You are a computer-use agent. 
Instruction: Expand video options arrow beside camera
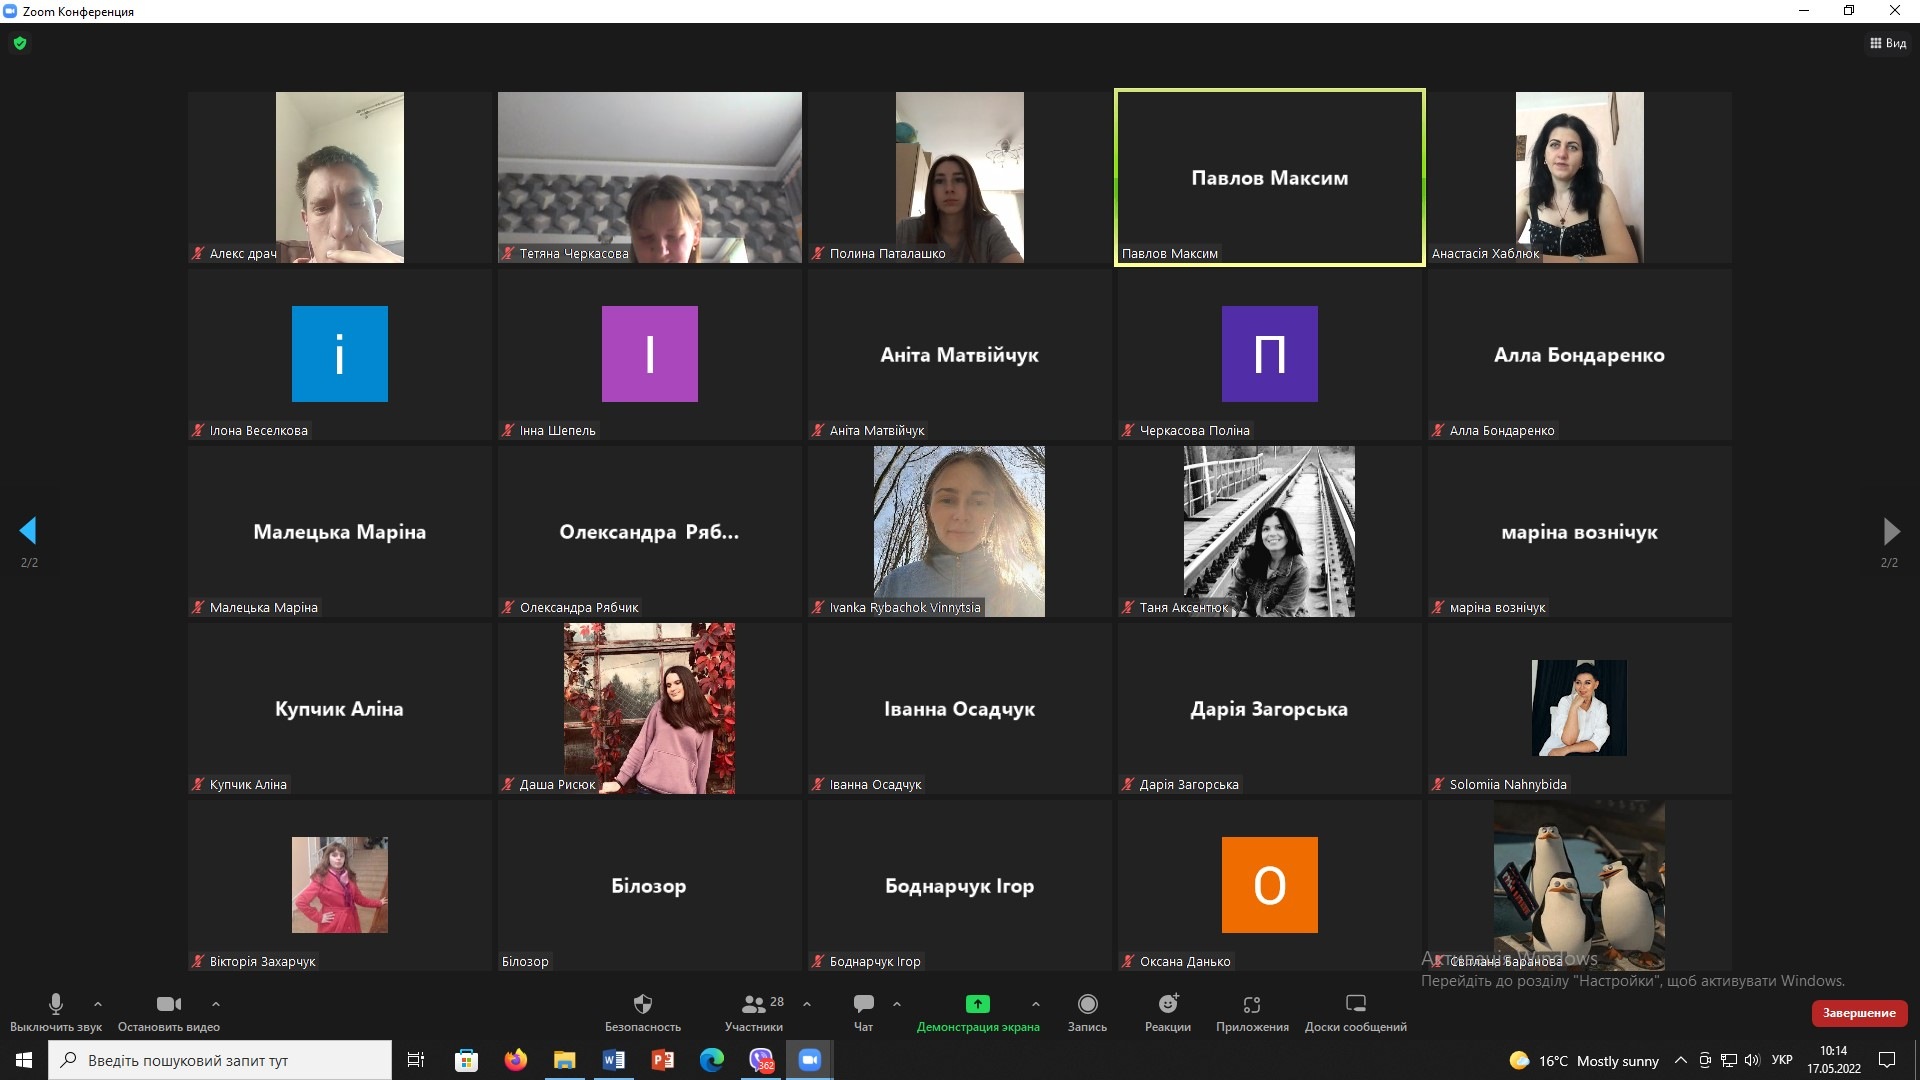(216, 1003)
